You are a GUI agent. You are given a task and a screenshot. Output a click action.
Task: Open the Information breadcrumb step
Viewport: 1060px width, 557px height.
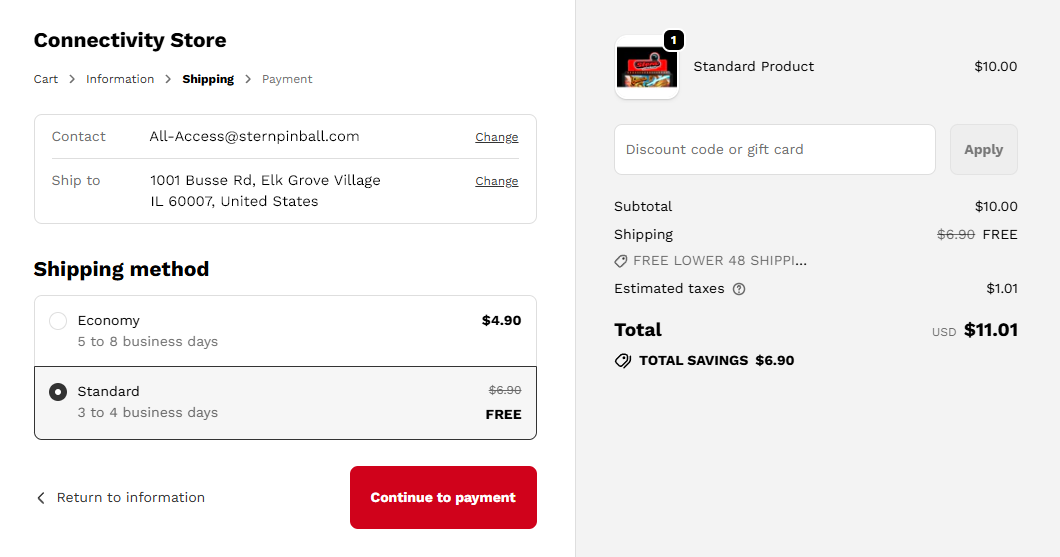[x=120, y=80]
